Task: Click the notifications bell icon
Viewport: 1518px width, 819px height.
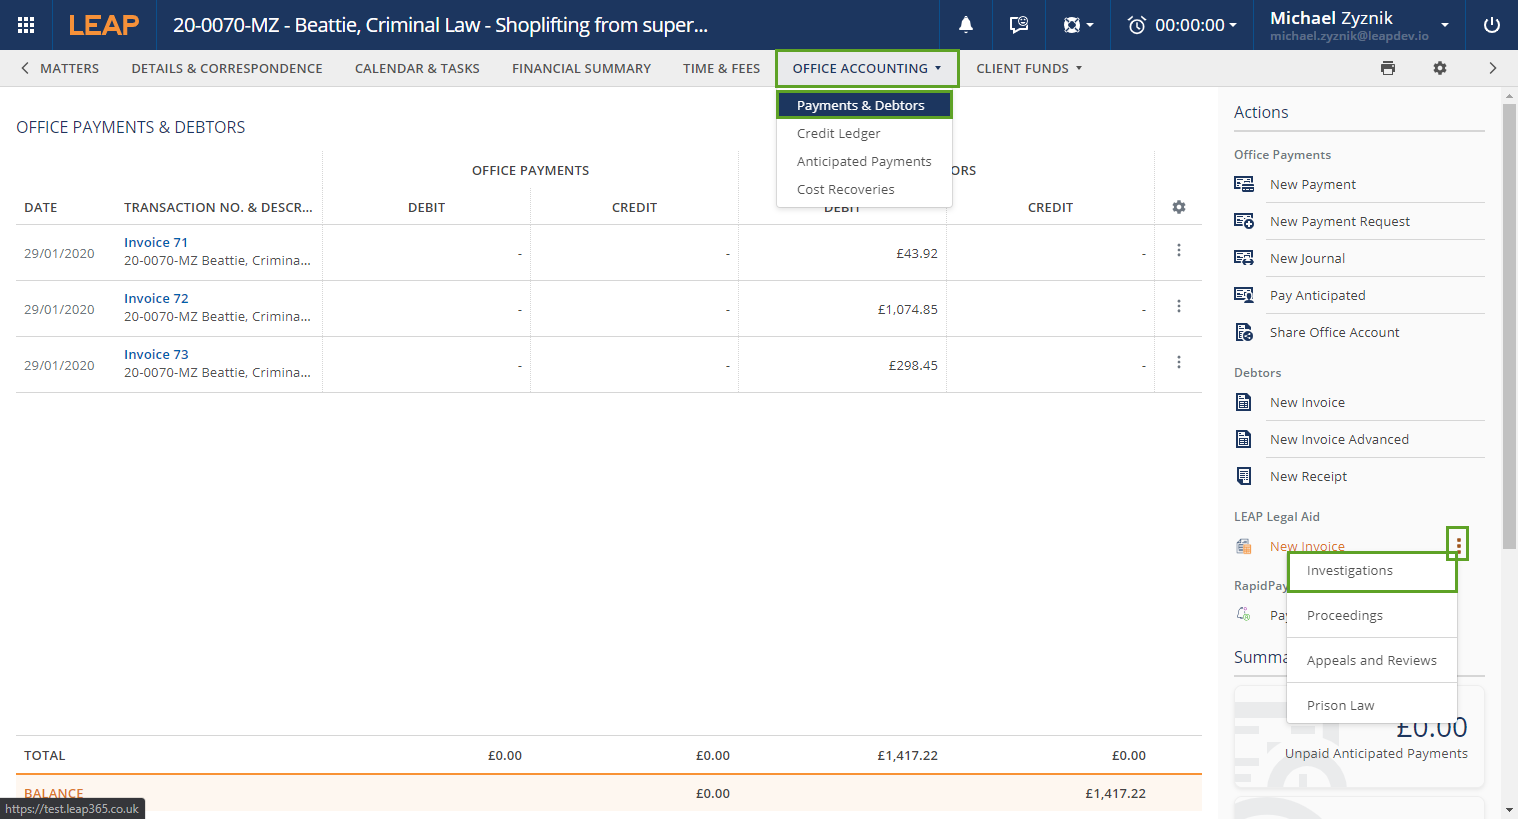Action: [x=966, y=25]
